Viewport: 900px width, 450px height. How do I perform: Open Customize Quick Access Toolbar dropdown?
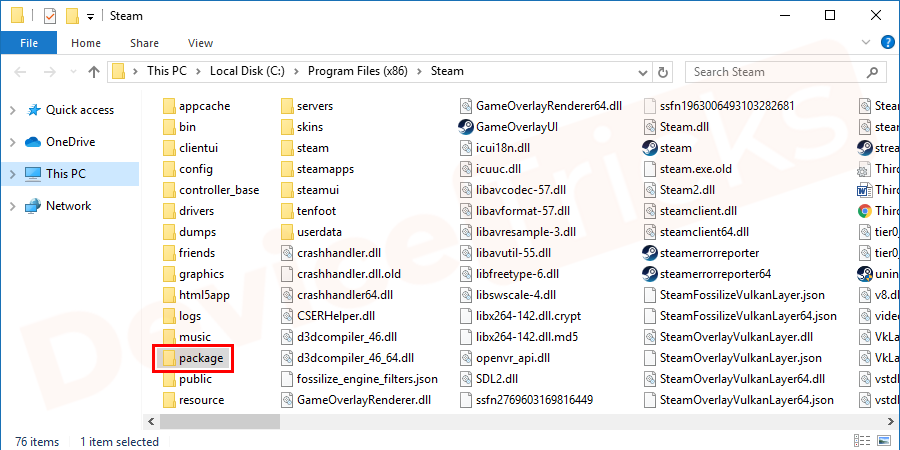(90, 17)
